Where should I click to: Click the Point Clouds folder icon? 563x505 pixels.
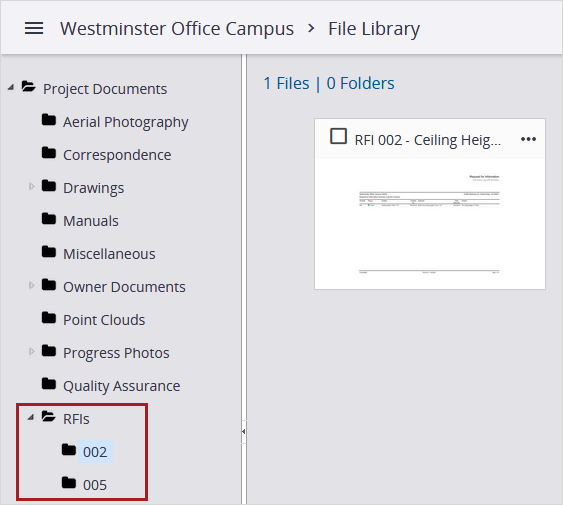tap(48, 318)
